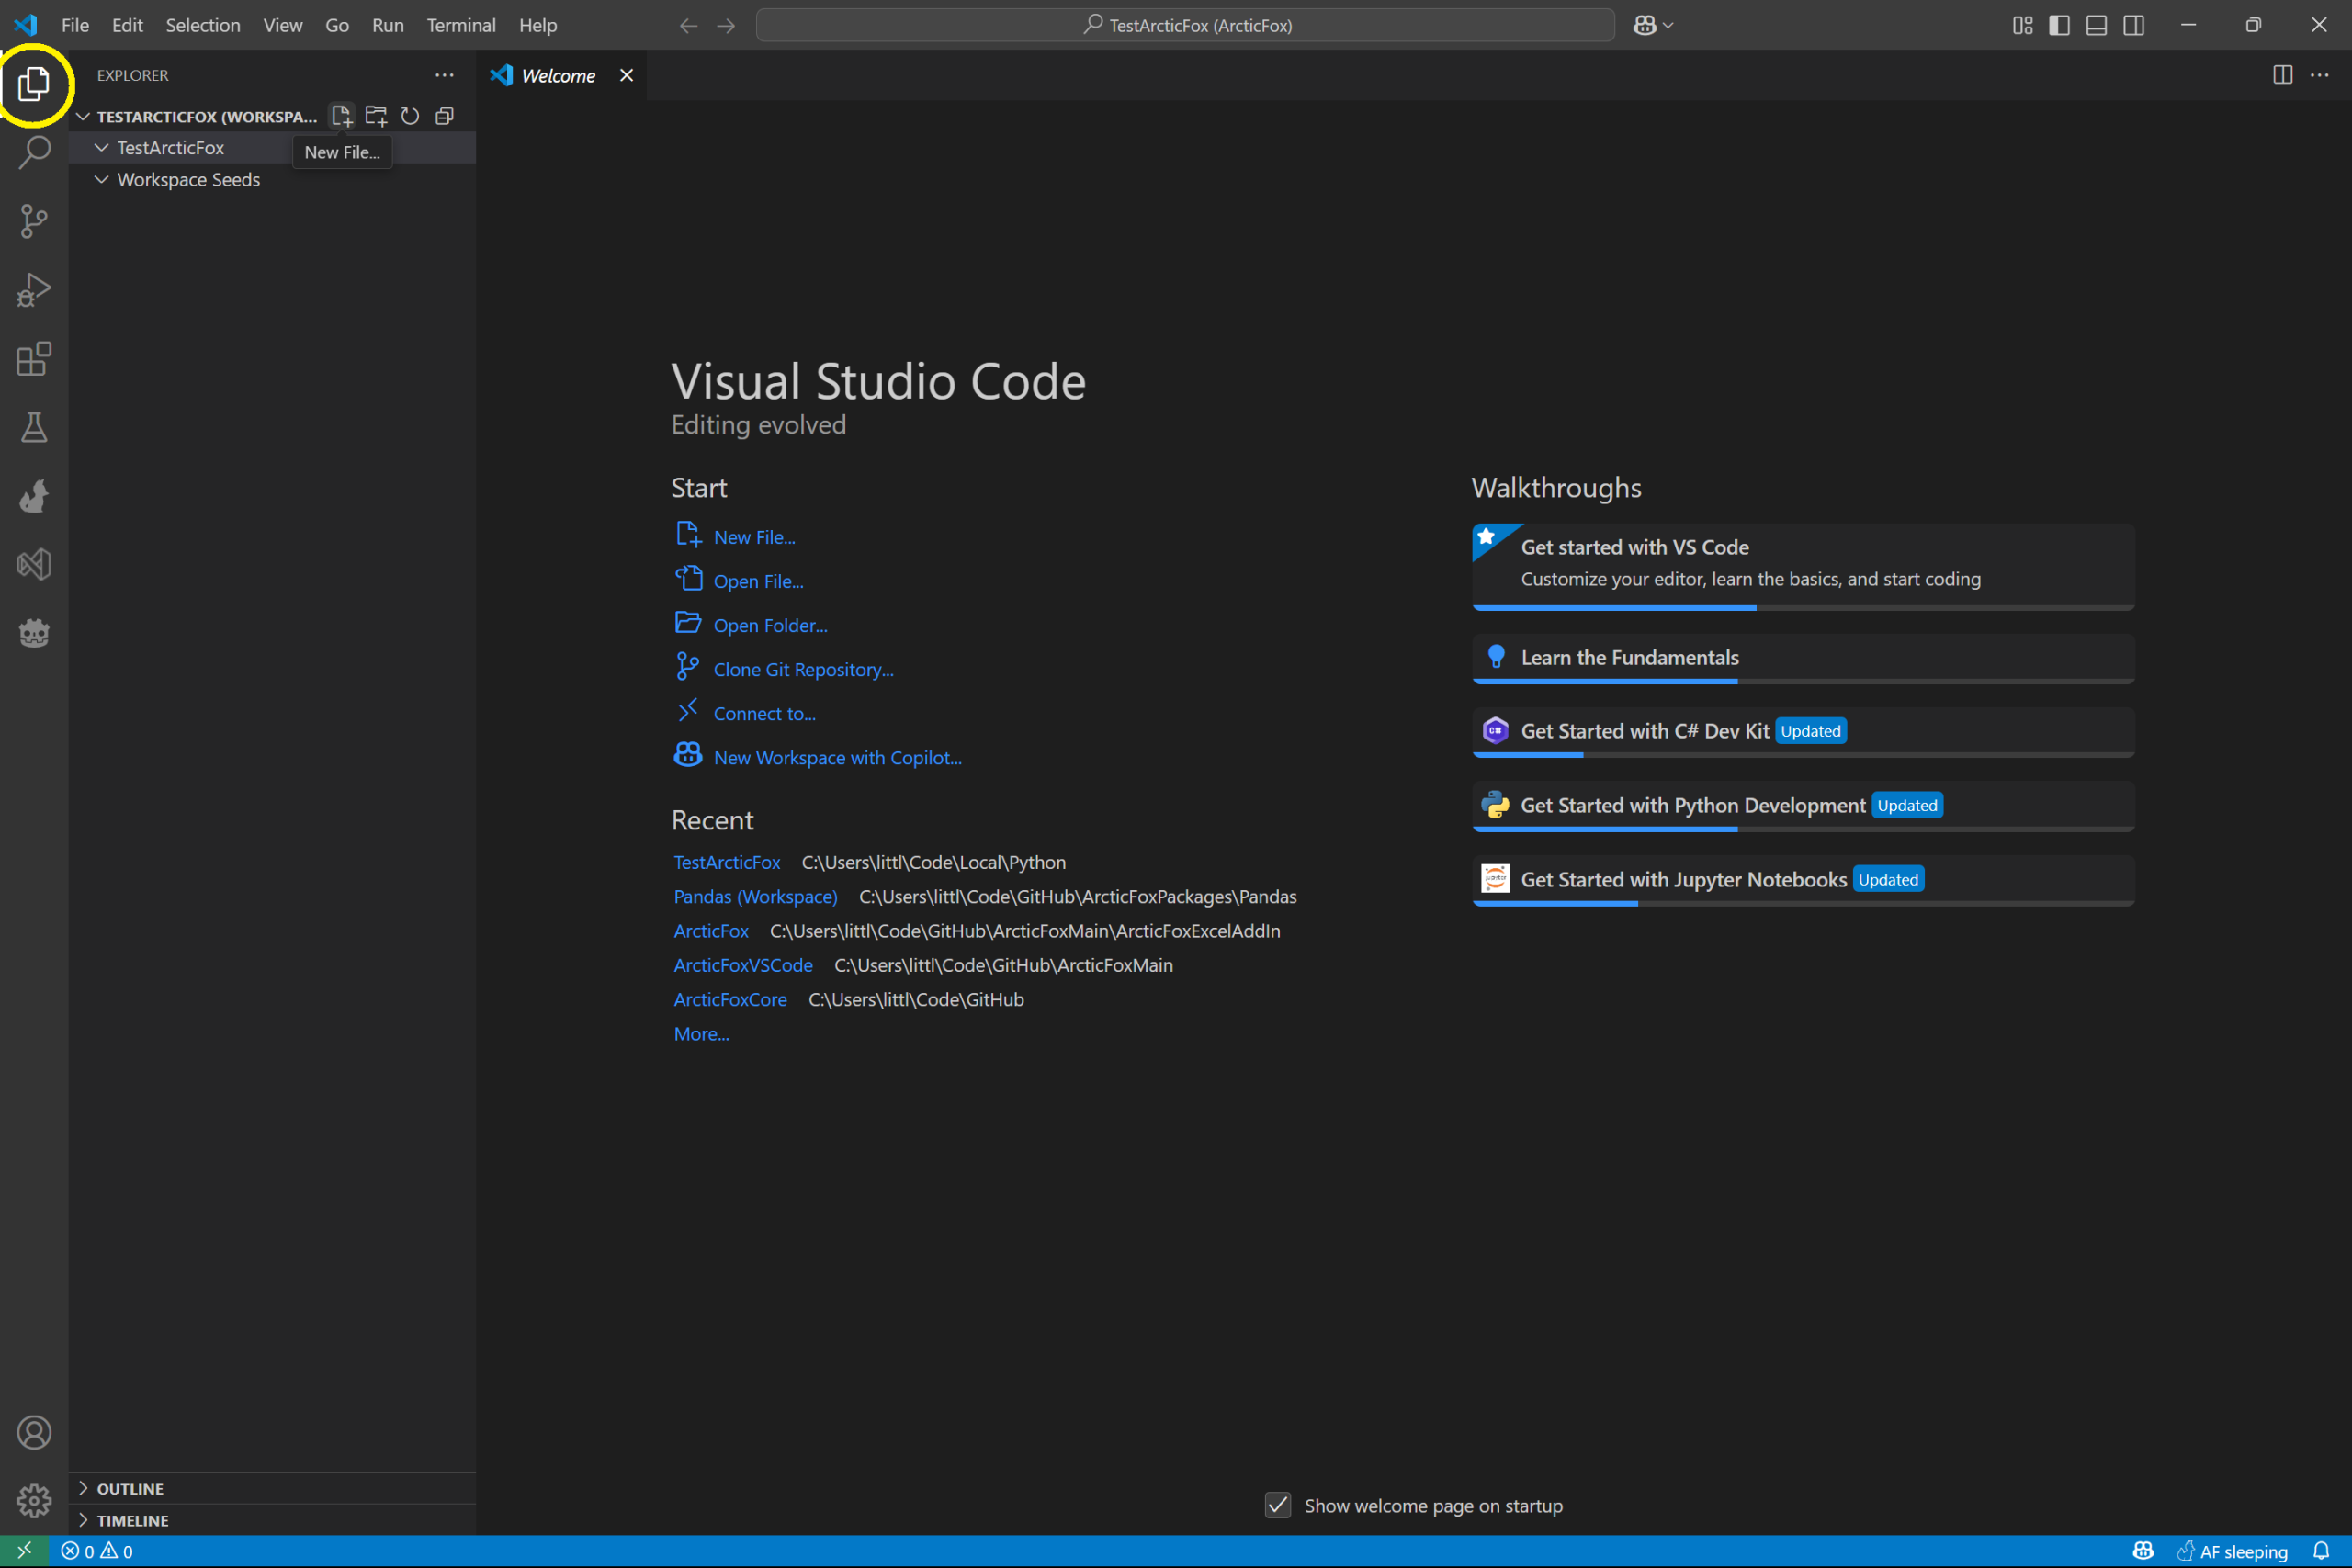Open Get Started with Python Development walkthrough

(x=1803, y=807)
